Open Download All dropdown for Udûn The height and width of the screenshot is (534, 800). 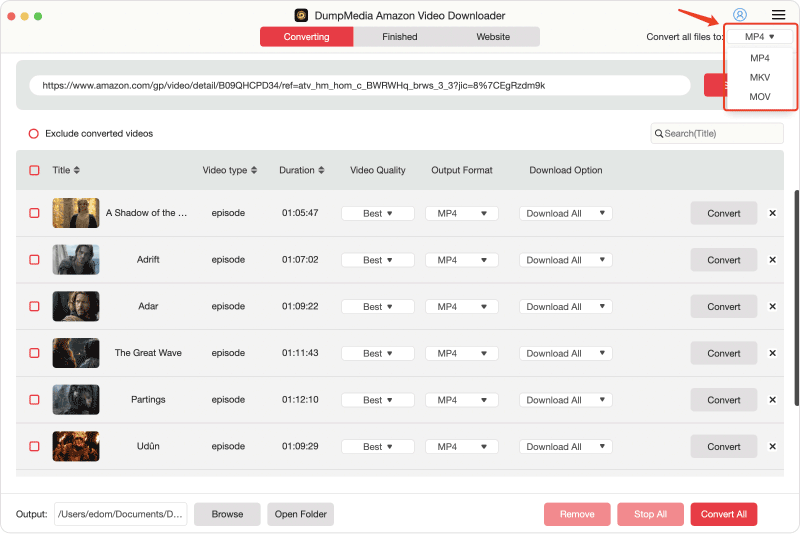click(x=565, y=447)
